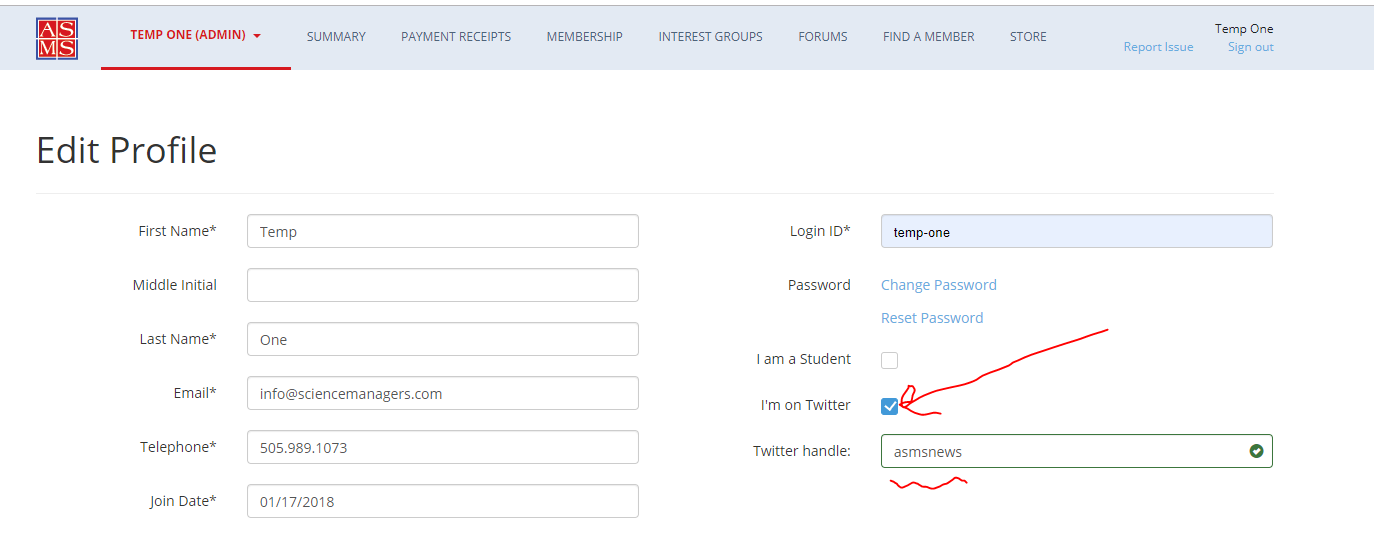Click the Sign out link
Viewport: 1374px width, 545px height.
(x=1251, y=47)
